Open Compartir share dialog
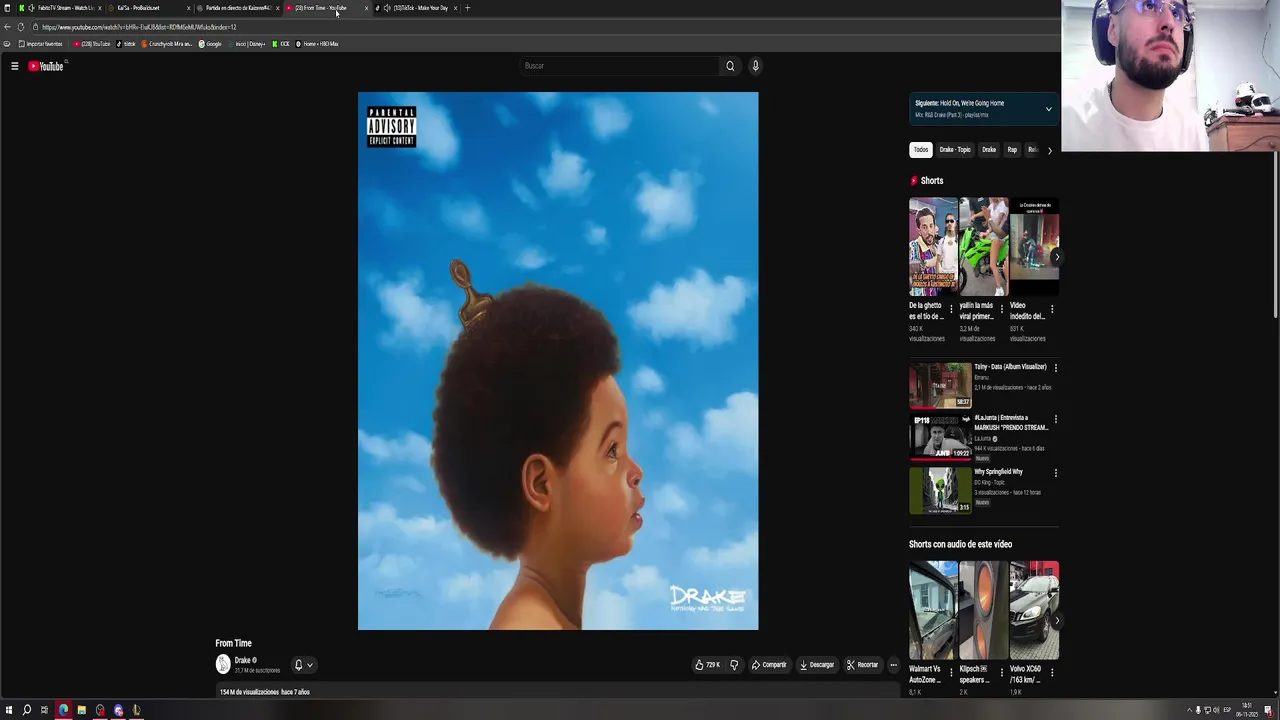The image size is (1280, 720). pyautogui.click(x=769, y=665)
